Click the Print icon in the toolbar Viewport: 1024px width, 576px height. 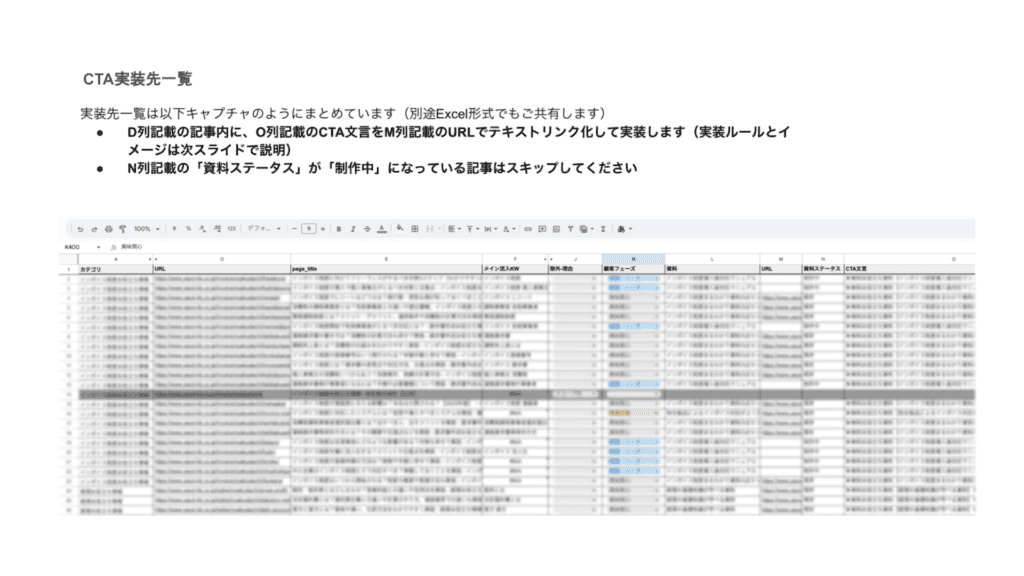[108, 229]
